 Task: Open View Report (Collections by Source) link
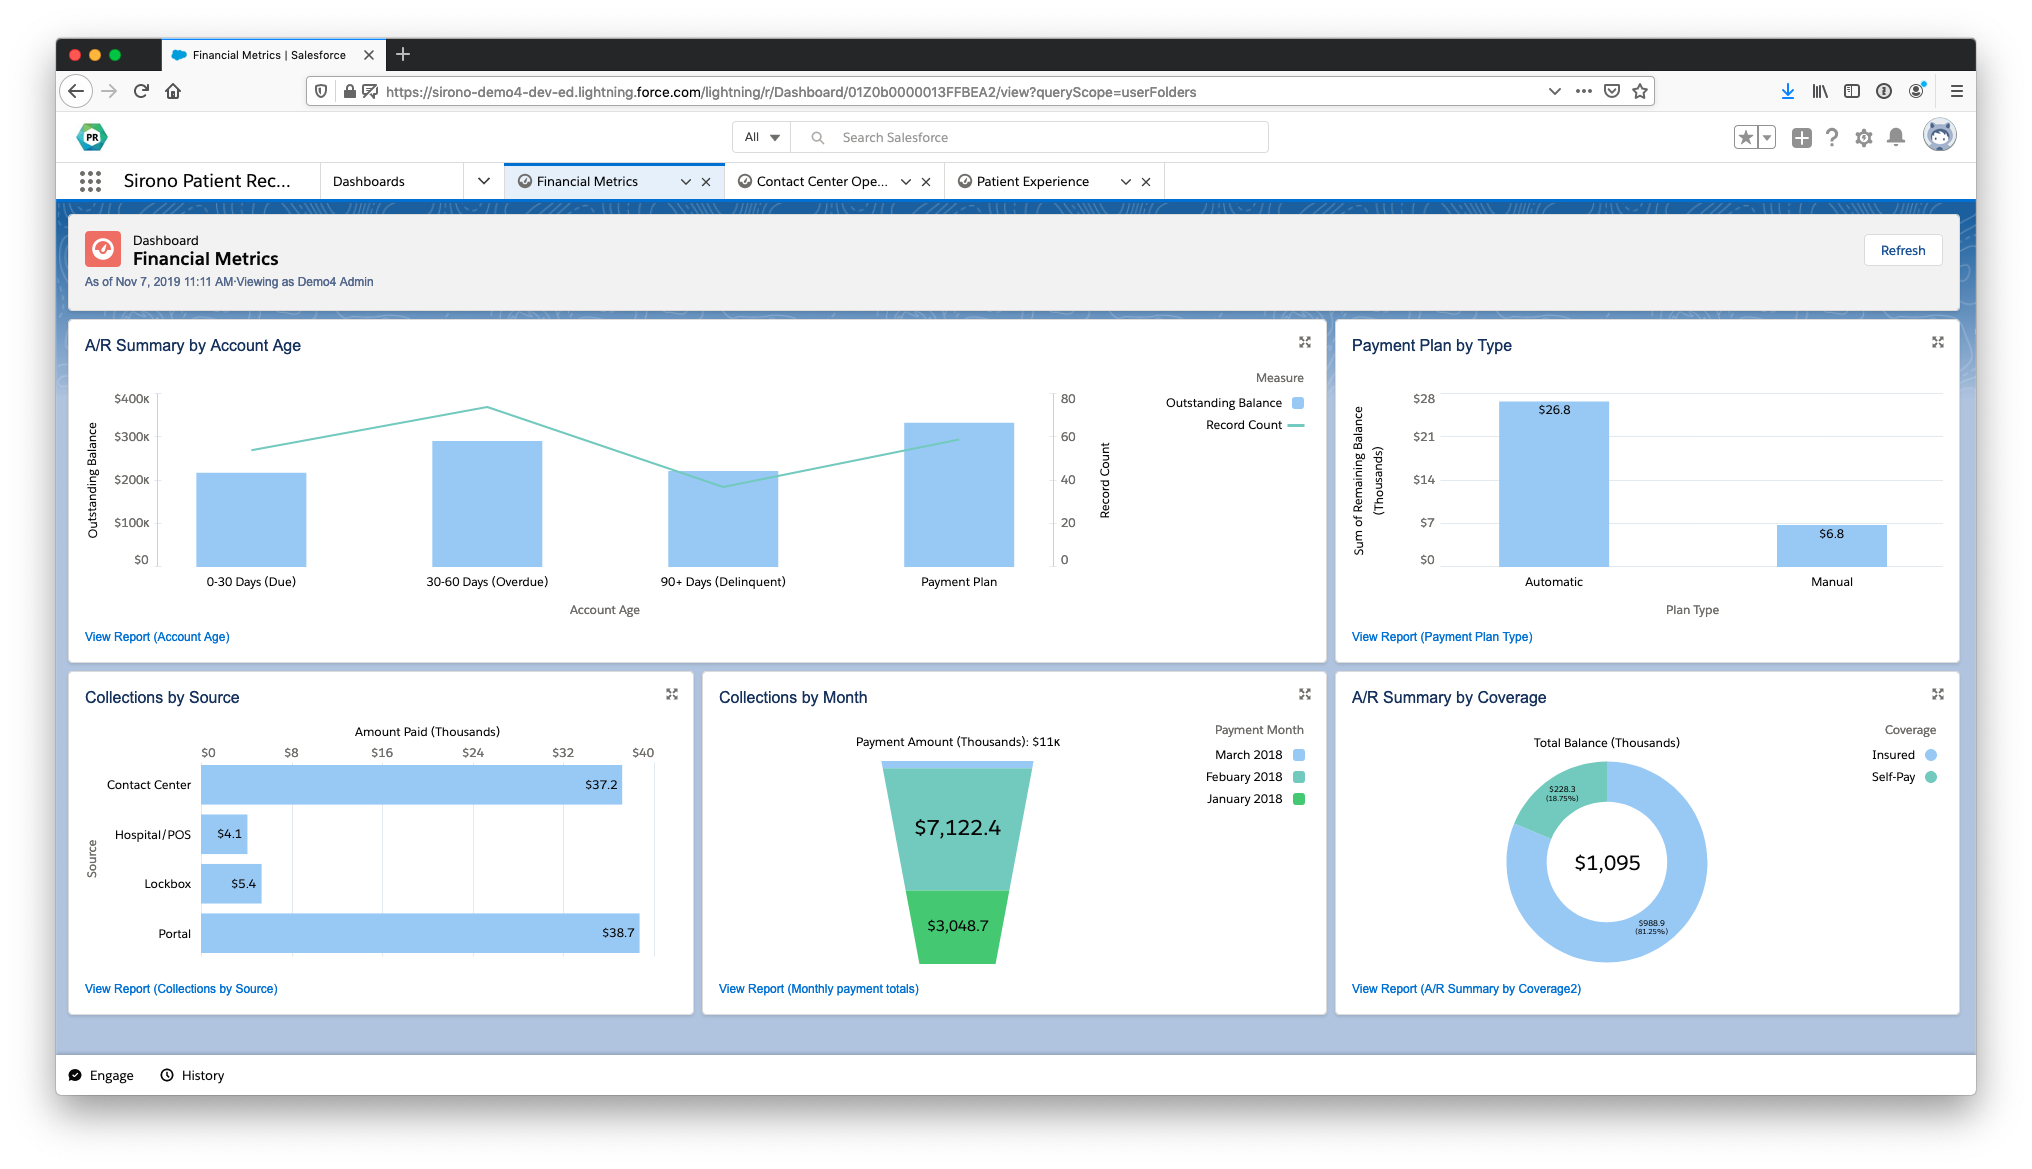pyautogui.click(x=181, y=989)
